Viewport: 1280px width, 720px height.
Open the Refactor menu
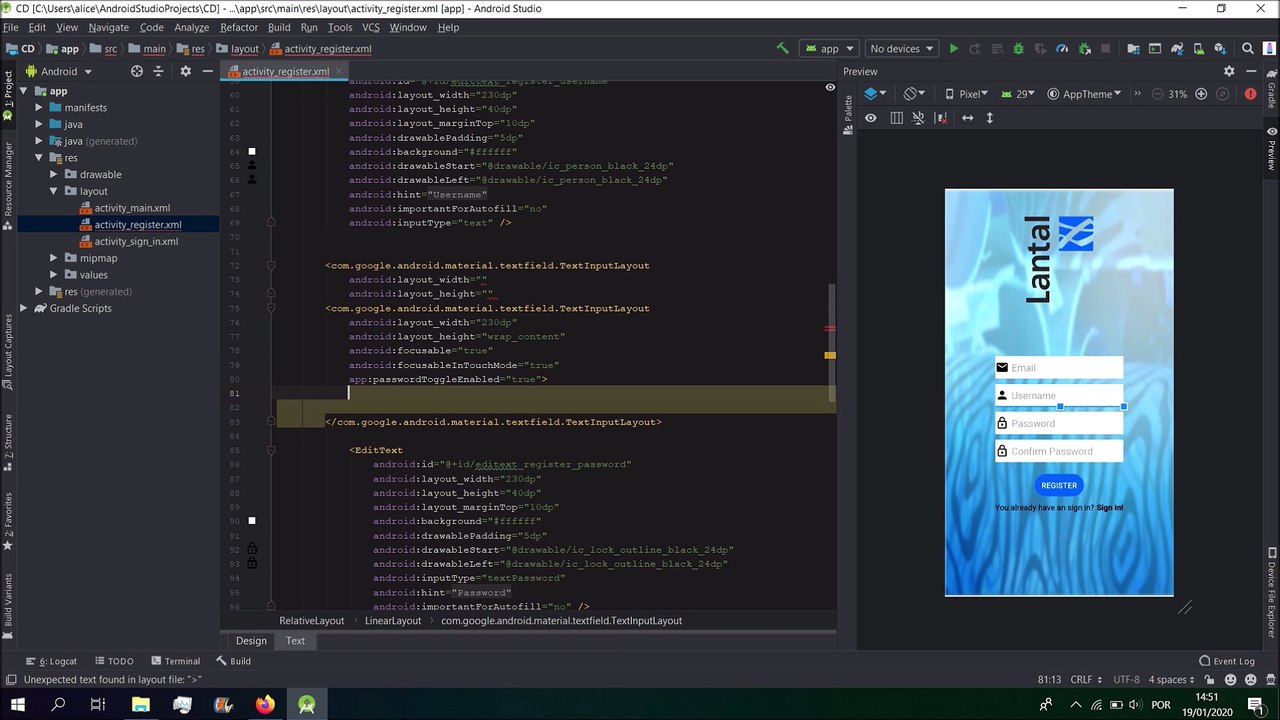(x=239, y=27)
